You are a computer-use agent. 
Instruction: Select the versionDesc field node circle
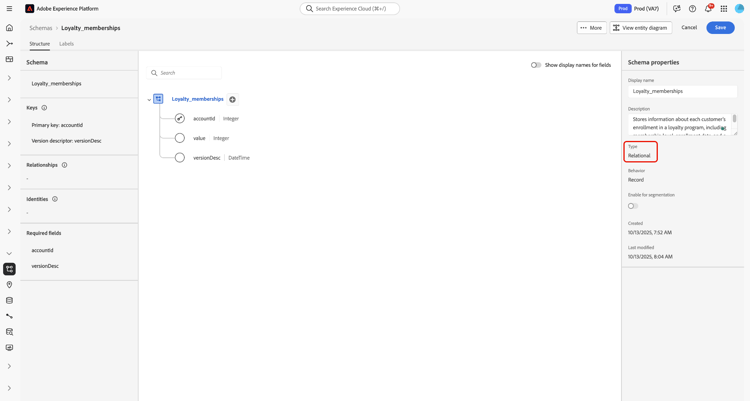(x=180, y=157)
